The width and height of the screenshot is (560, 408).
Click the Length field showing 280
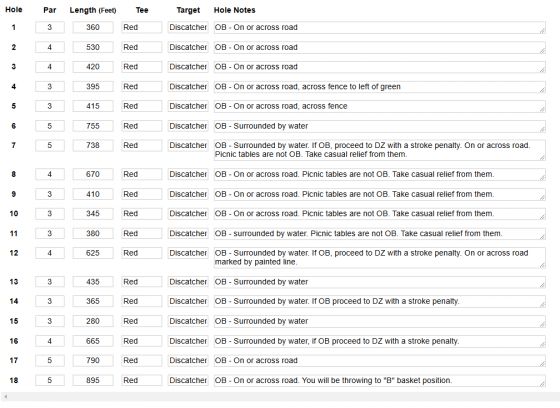tap(93, 321)
